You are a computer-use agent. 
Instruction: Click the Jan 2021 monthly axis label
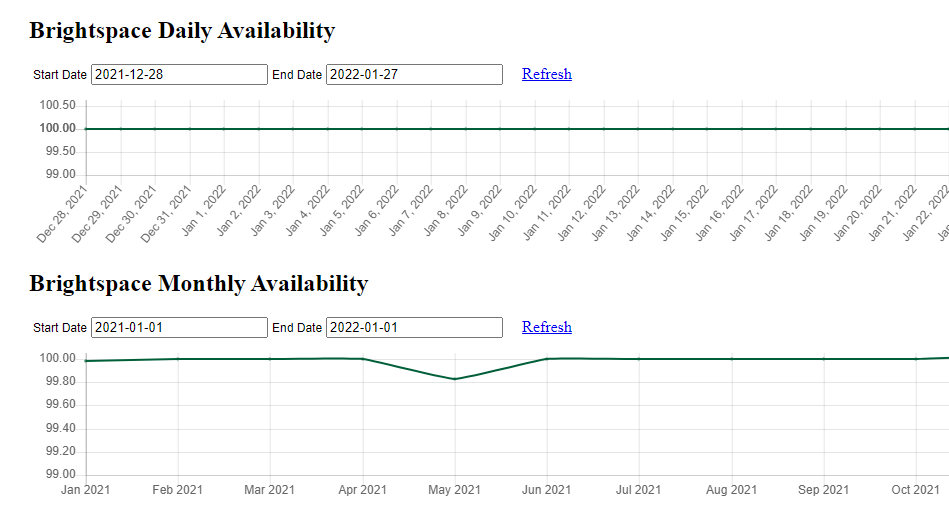pos(85,490)
